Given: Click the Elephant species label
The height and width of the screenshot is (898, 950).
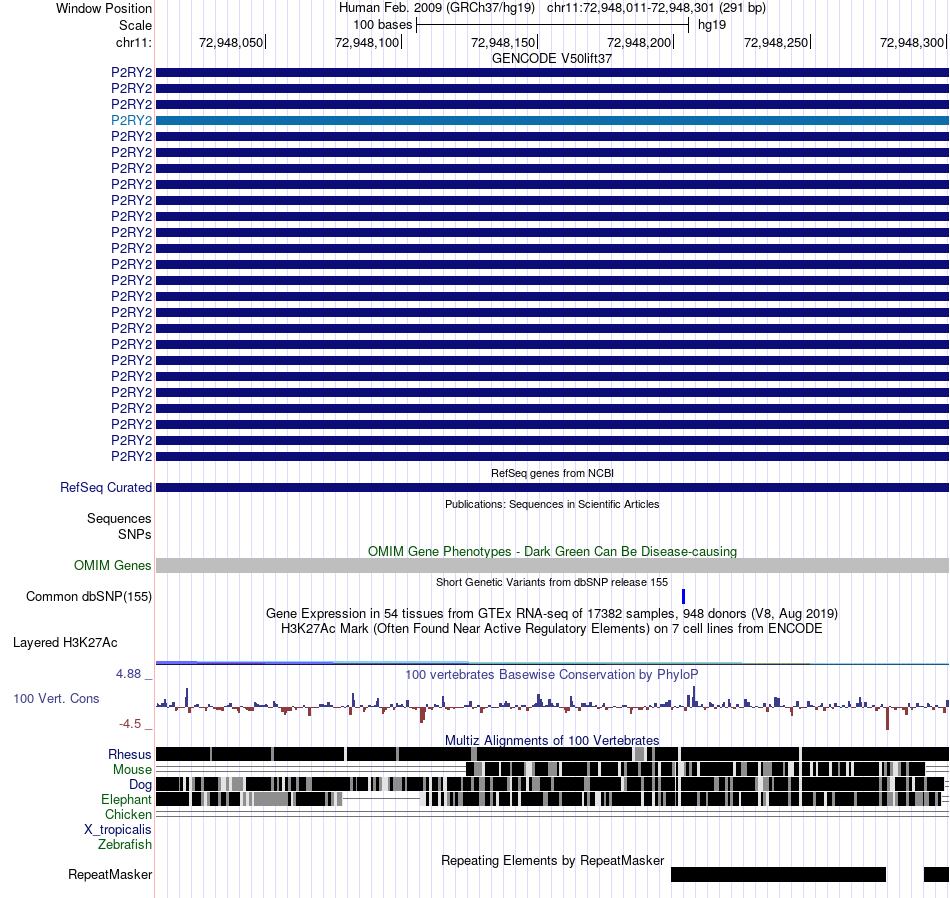Looking at the screenshot, I should point(126,800).
